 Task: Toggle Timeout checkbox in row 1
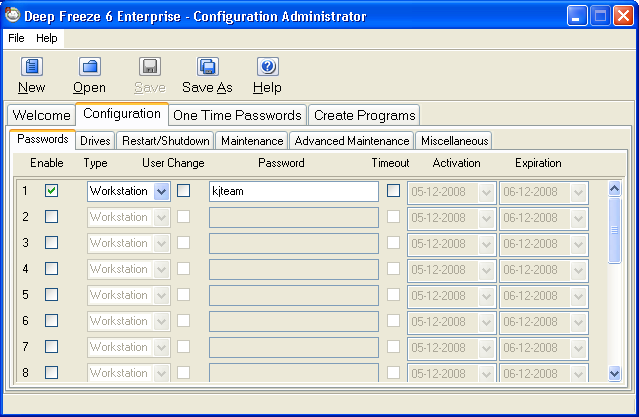(393, 191)
